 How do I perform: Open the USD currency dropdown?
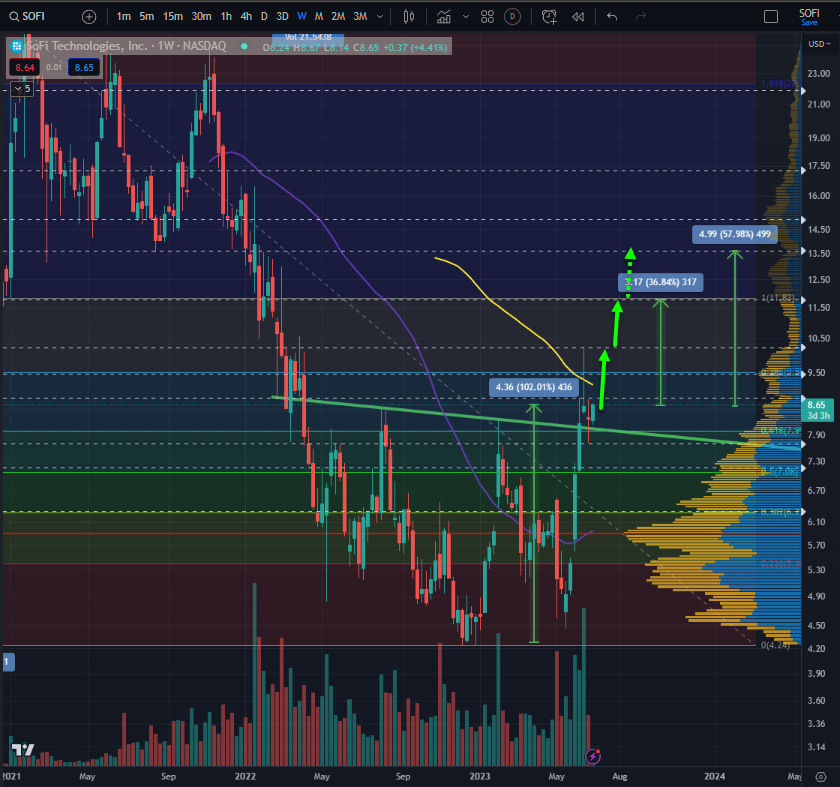click(x=820, y=44)
